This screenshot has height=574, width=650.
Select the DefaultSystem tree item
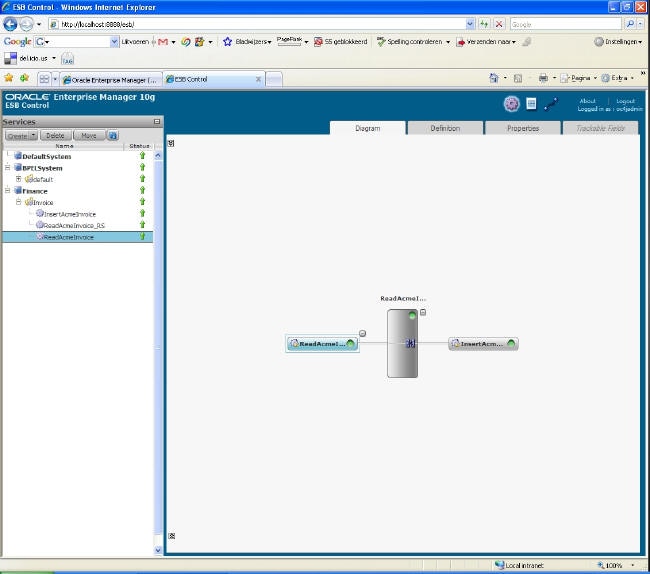[43, 156]
